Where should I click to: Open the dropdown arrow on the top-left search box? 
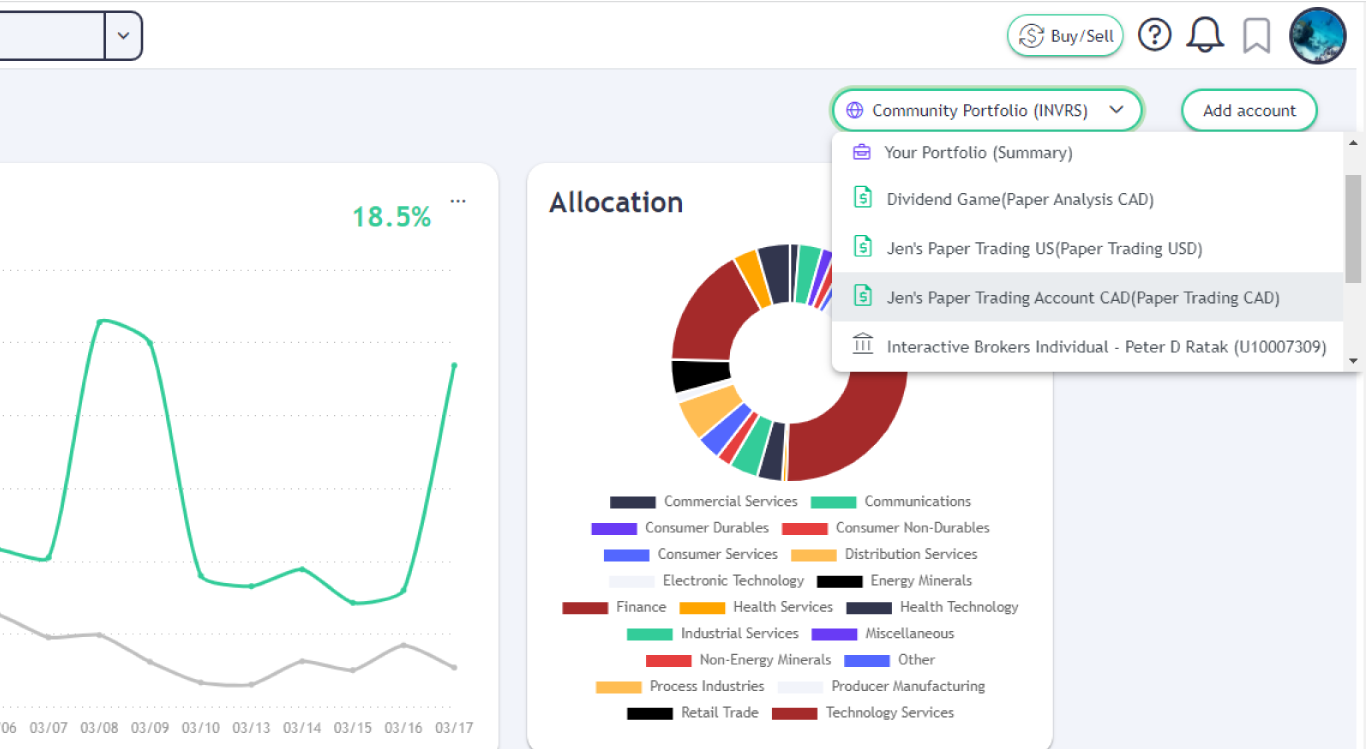(123, 35)
